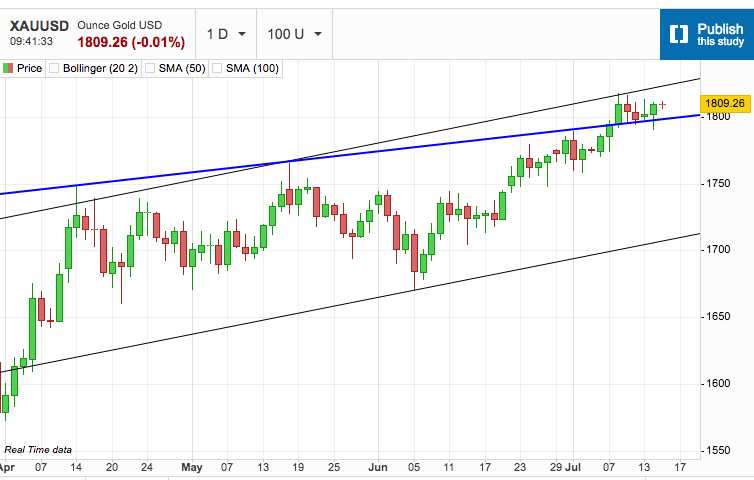Open the 100 U units dropdown

tap(294, 34)
